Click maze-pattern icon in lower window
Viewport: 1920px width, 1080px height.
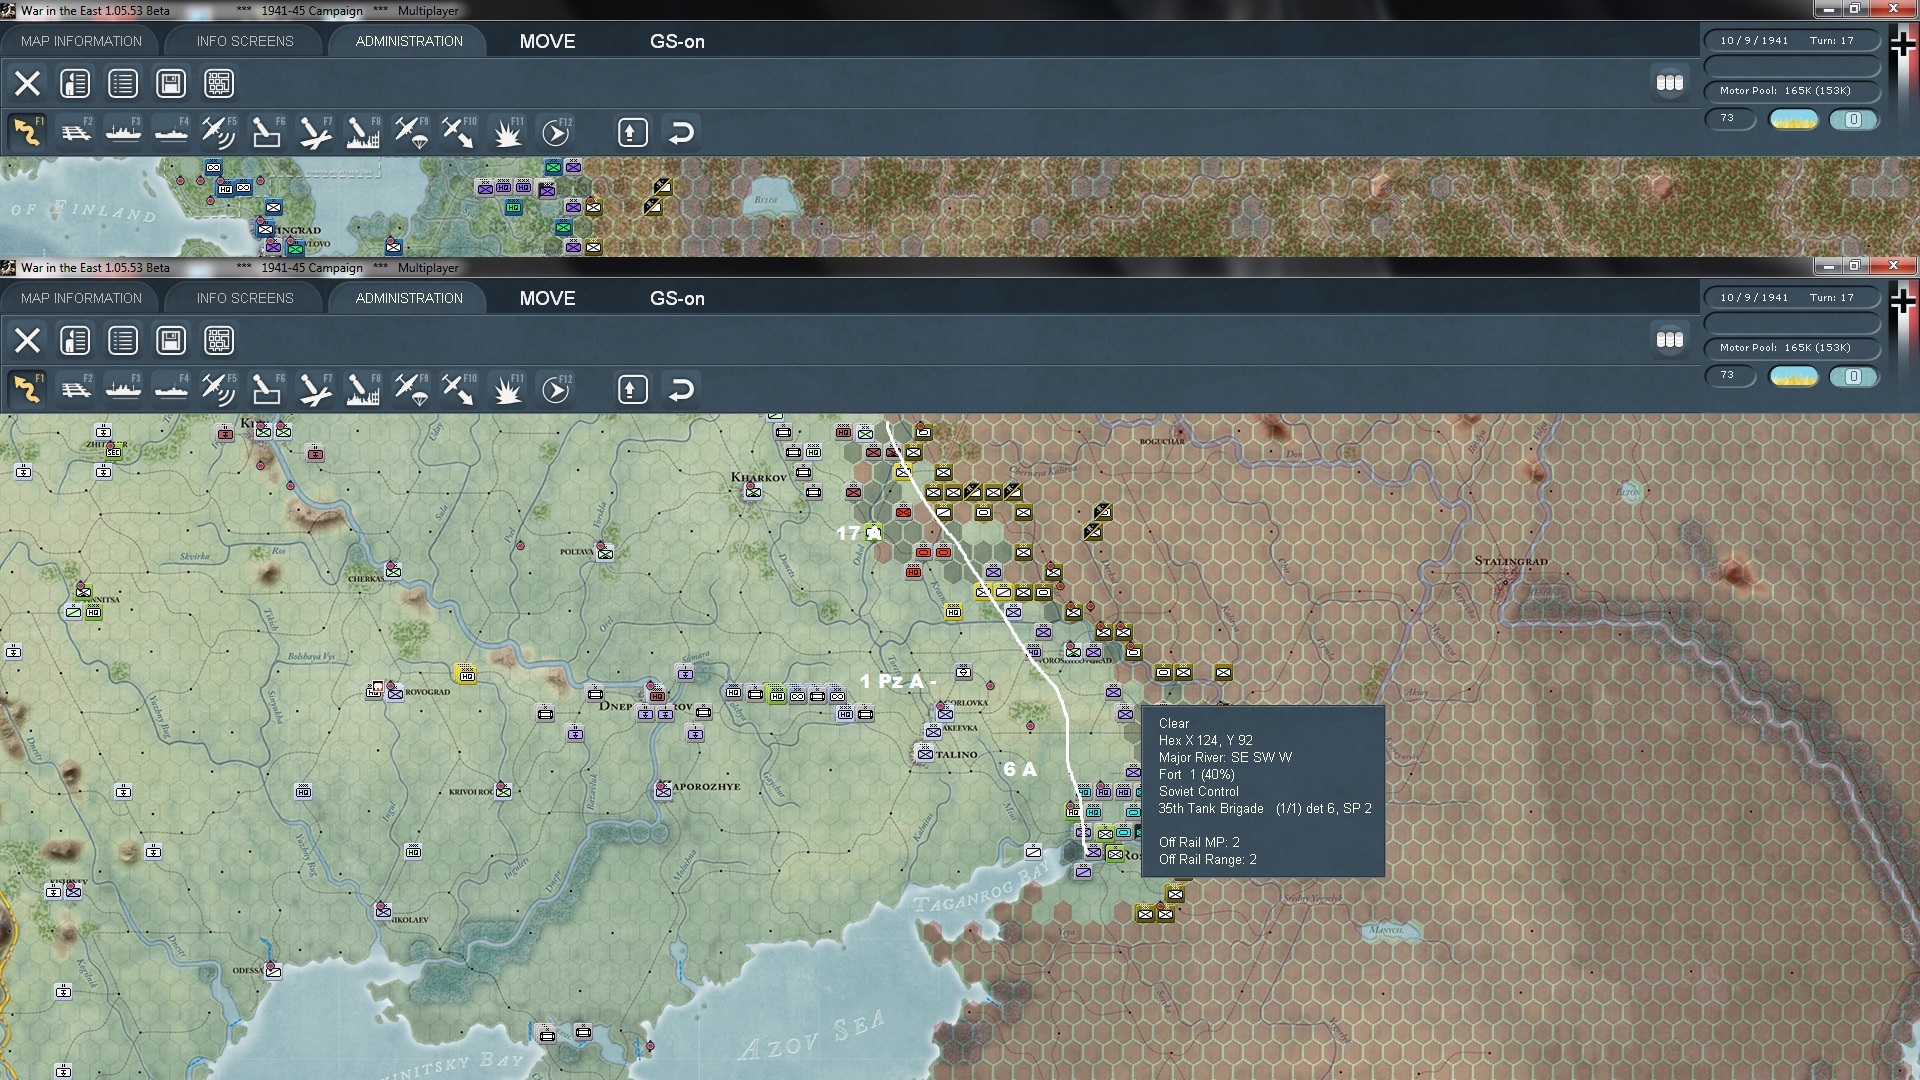219,340
